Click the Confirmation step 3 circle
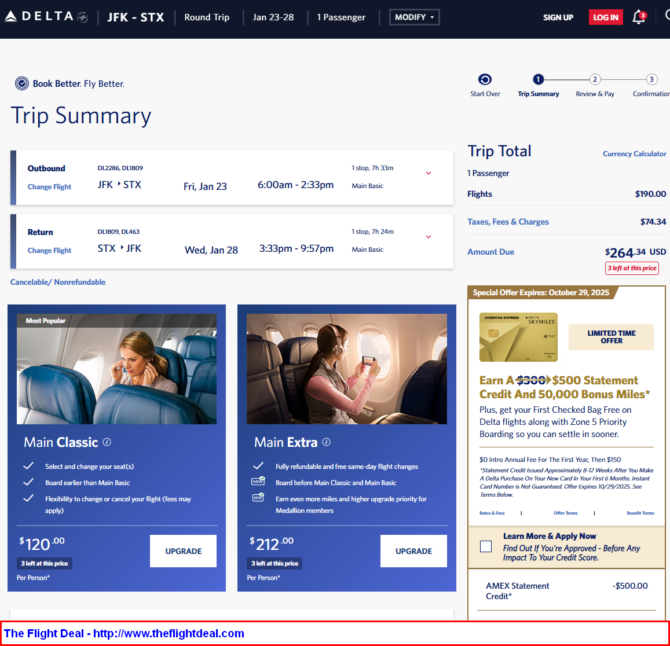The image size is (670, 646). [x=651, y=80]
